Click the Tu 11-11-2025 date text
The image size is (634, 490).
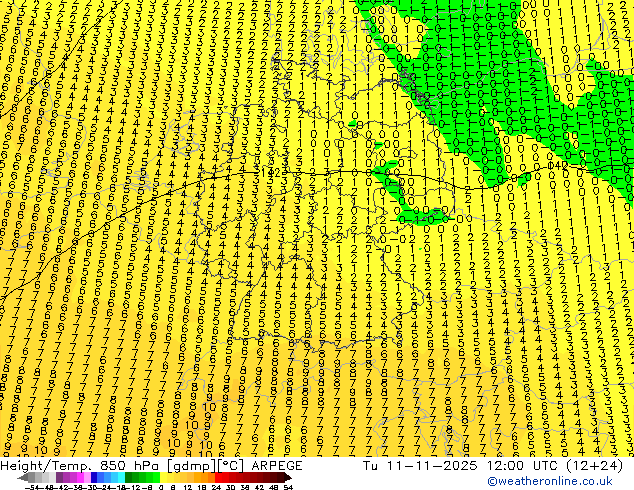(420, 466)
